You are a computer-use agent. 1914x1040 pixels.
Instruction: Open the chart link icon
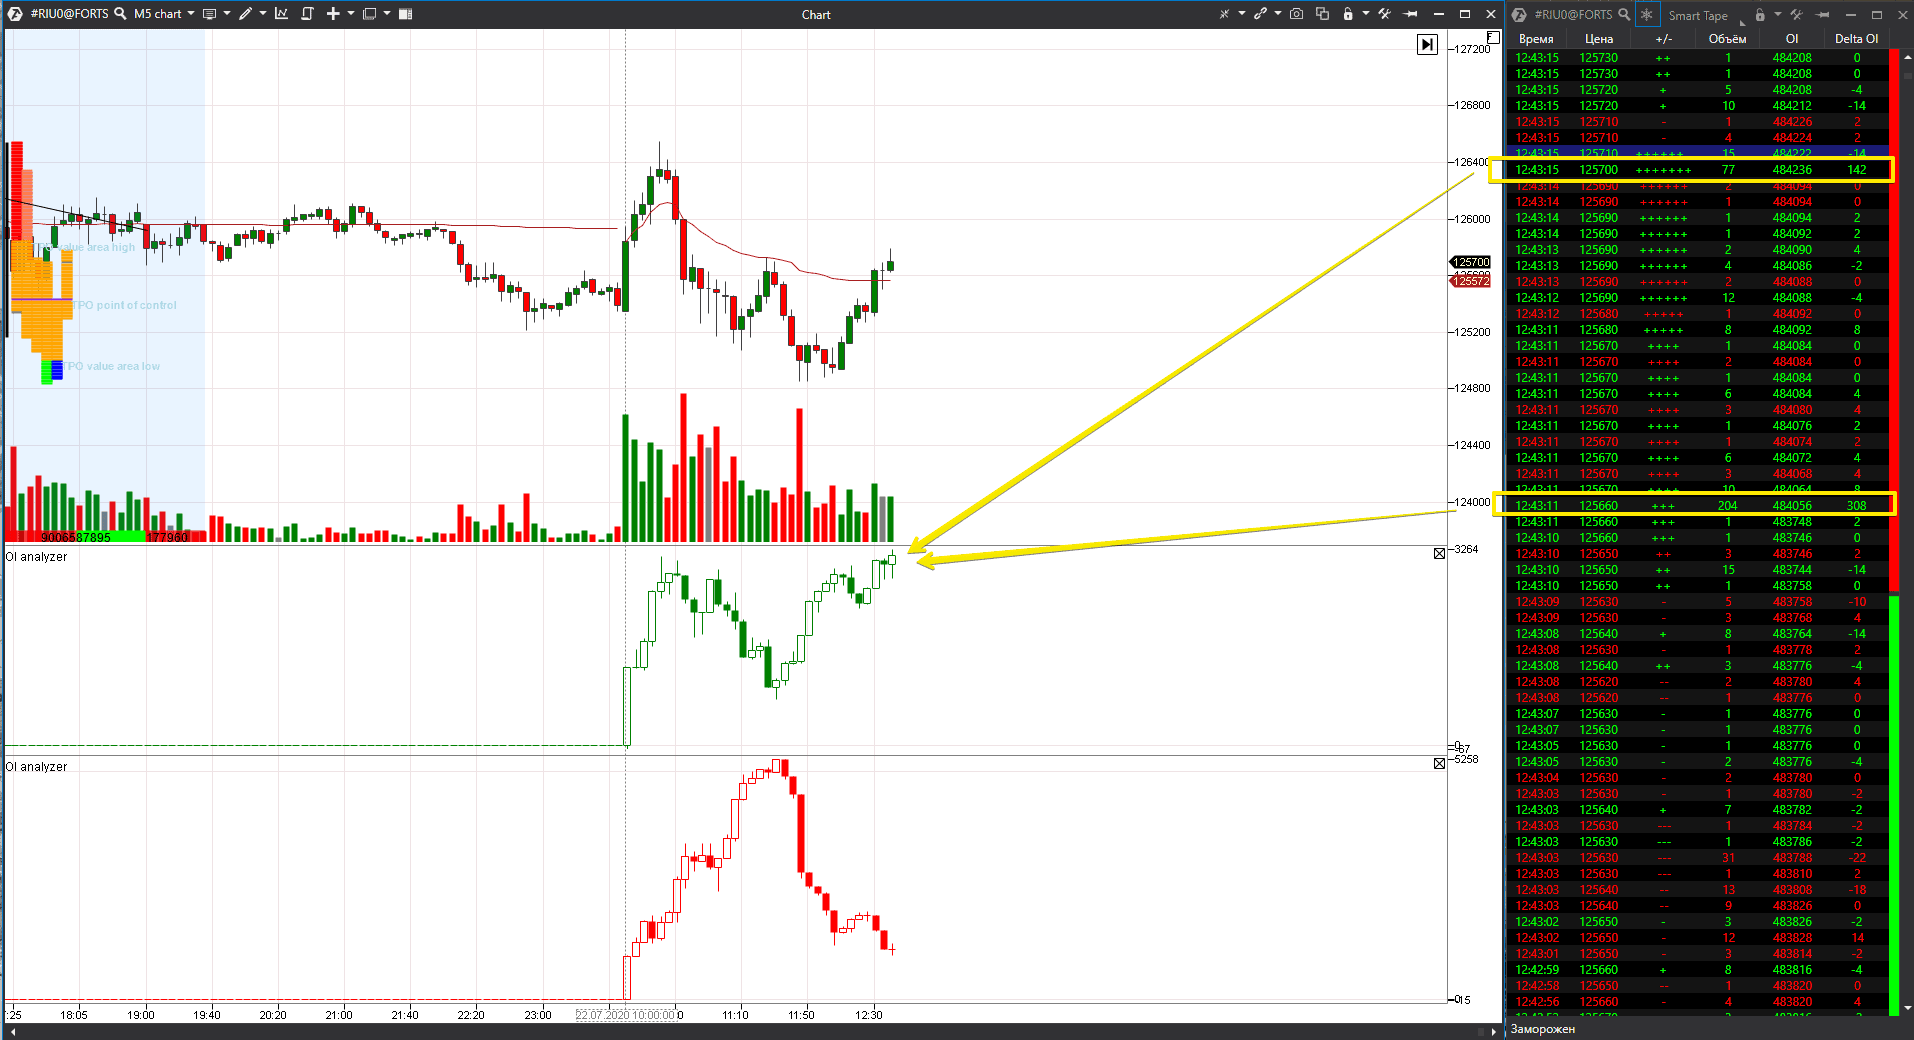click(x=1261, y=14)
